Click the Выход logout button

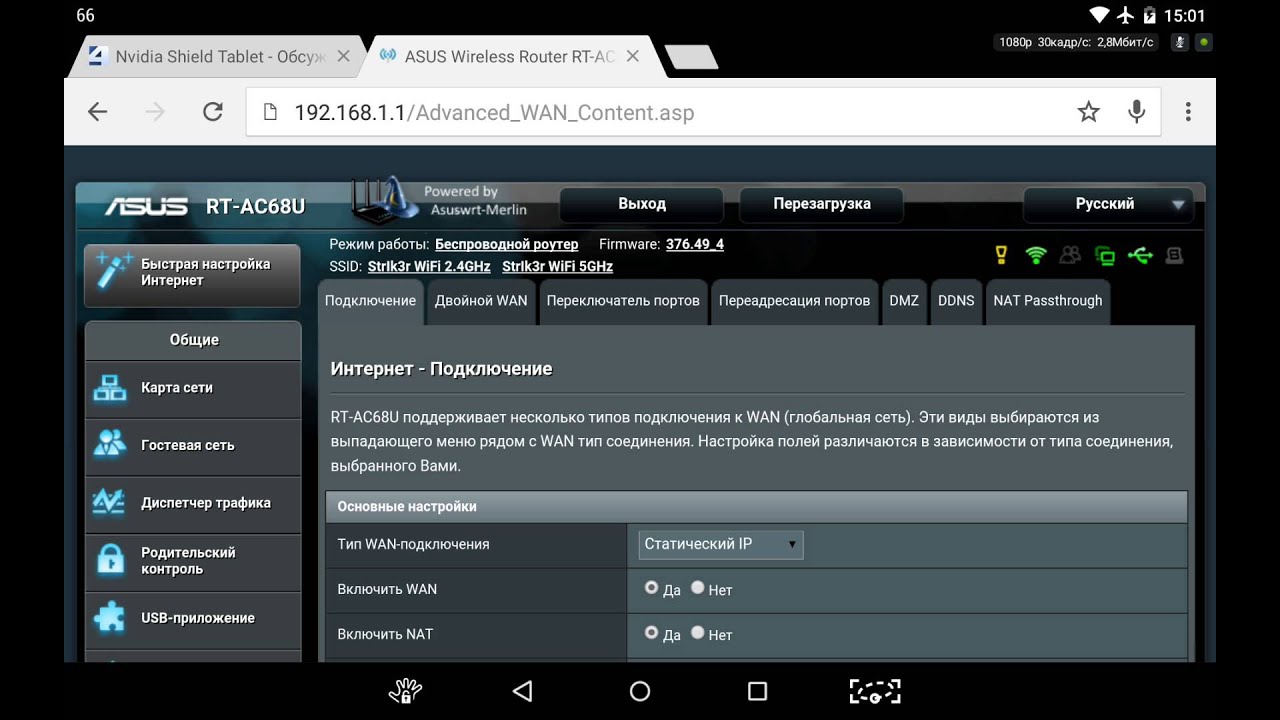pos(642,204)
